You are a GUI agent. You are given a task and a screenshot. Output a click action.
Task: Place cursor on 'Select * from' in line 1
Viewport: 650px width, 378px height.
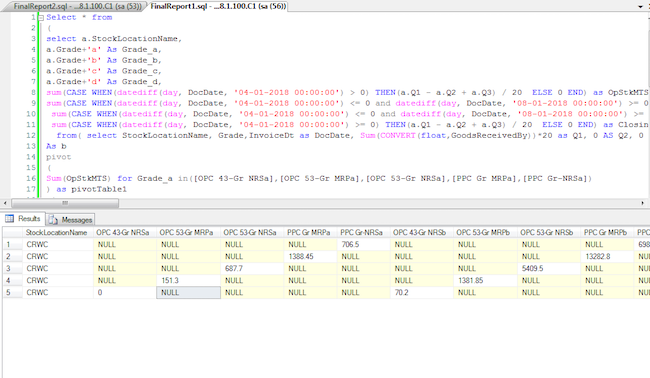pos(79,17)
